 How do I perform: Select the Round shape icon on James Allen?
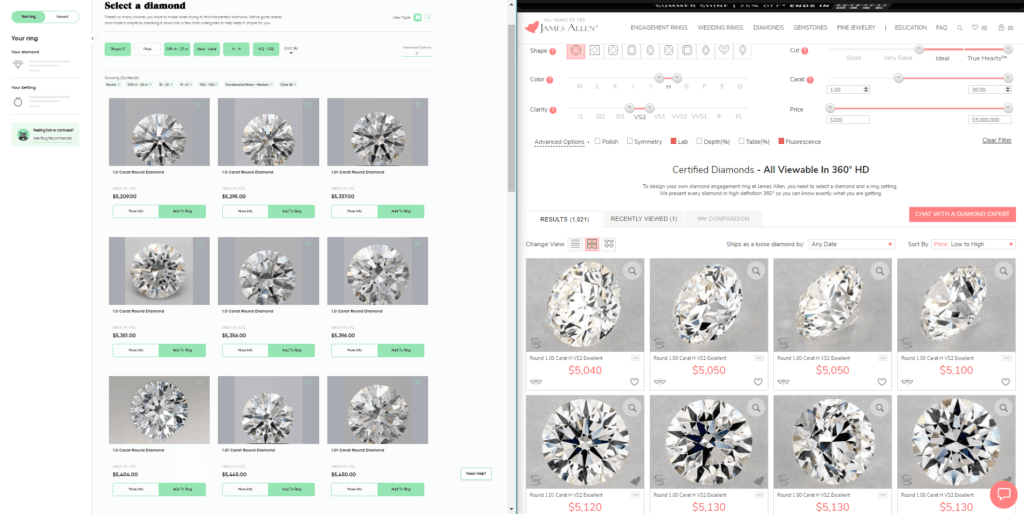[576, 50]
